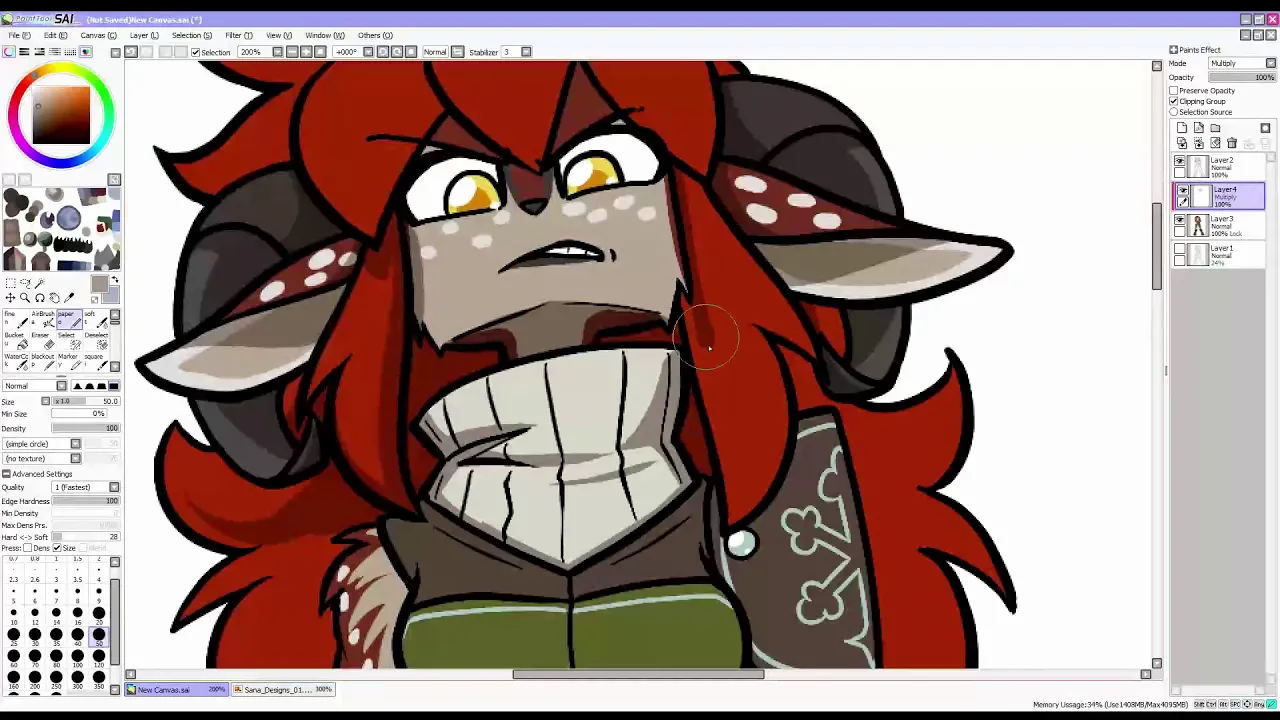The width and height of the screenshot is (1280, 720).
Task: Switch to the New Canvas.sai tab
Action: click(177, 689)
